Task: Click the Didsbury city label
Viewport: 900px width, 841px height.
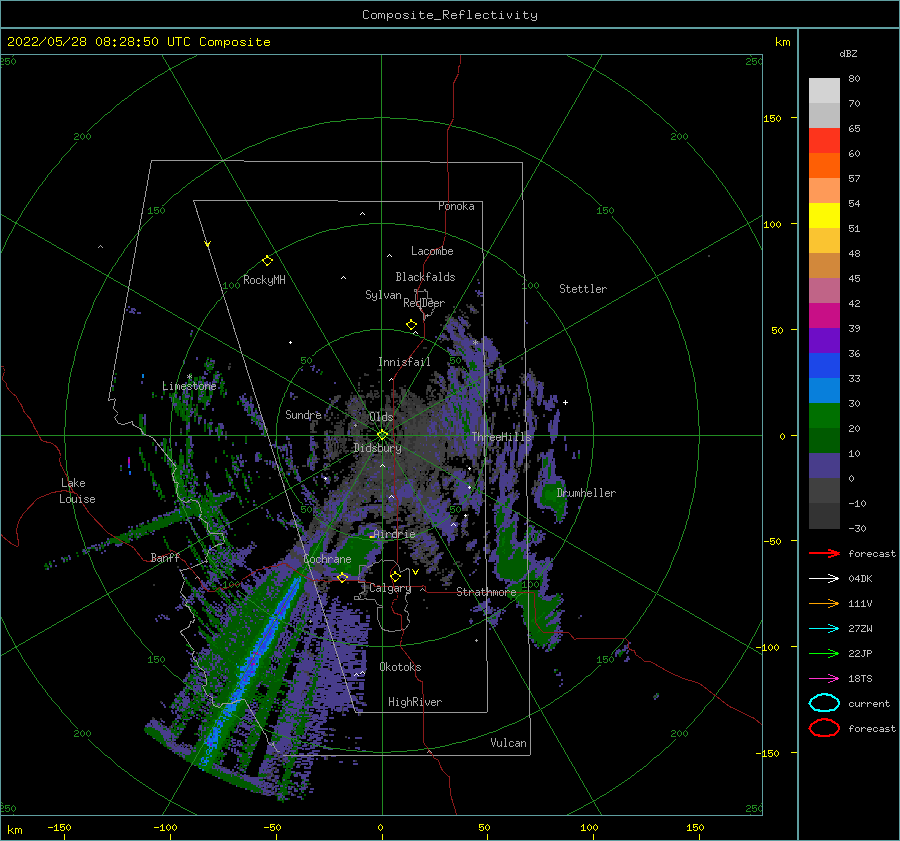Action: [378, 448]
